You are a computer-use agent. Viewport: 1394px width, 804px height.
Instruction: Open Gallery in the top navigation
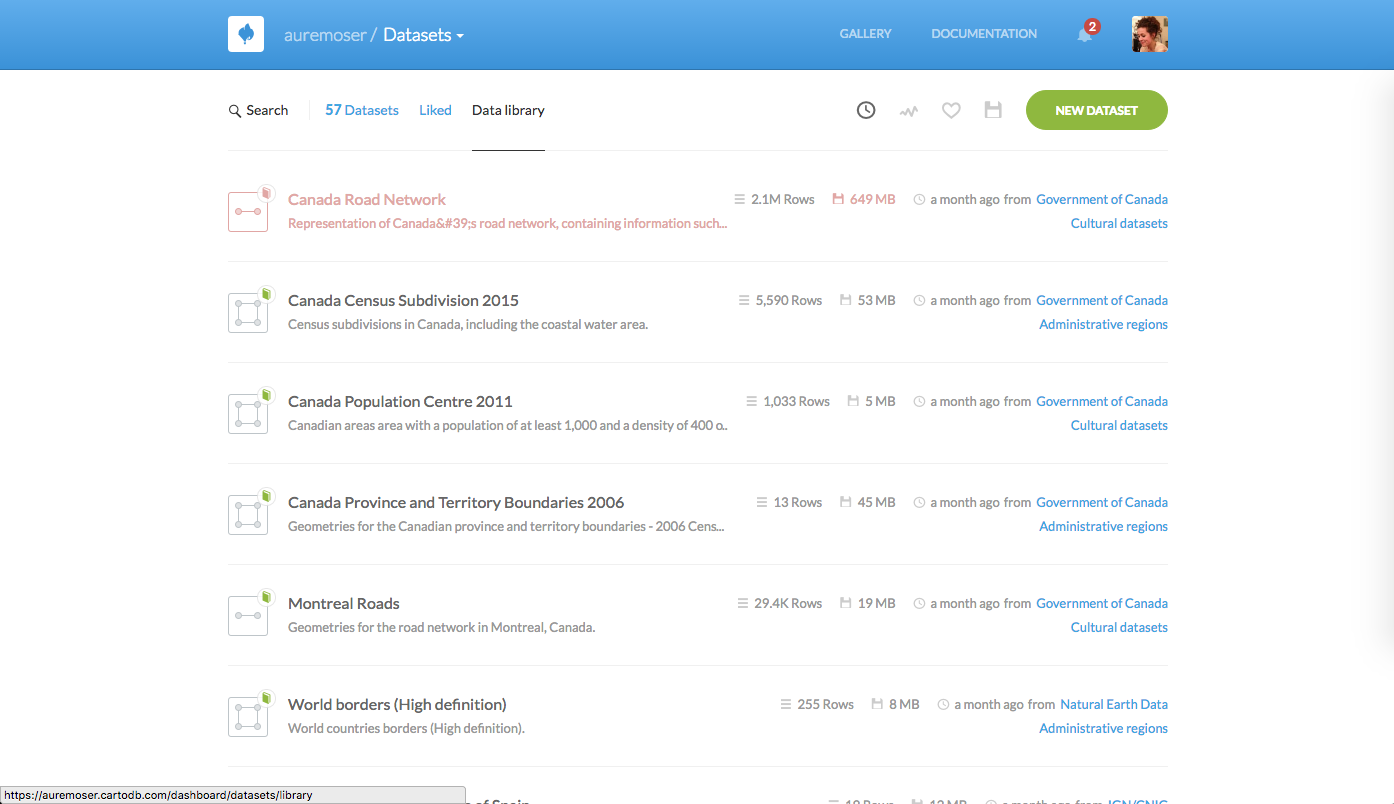click(x=865, y=34)
